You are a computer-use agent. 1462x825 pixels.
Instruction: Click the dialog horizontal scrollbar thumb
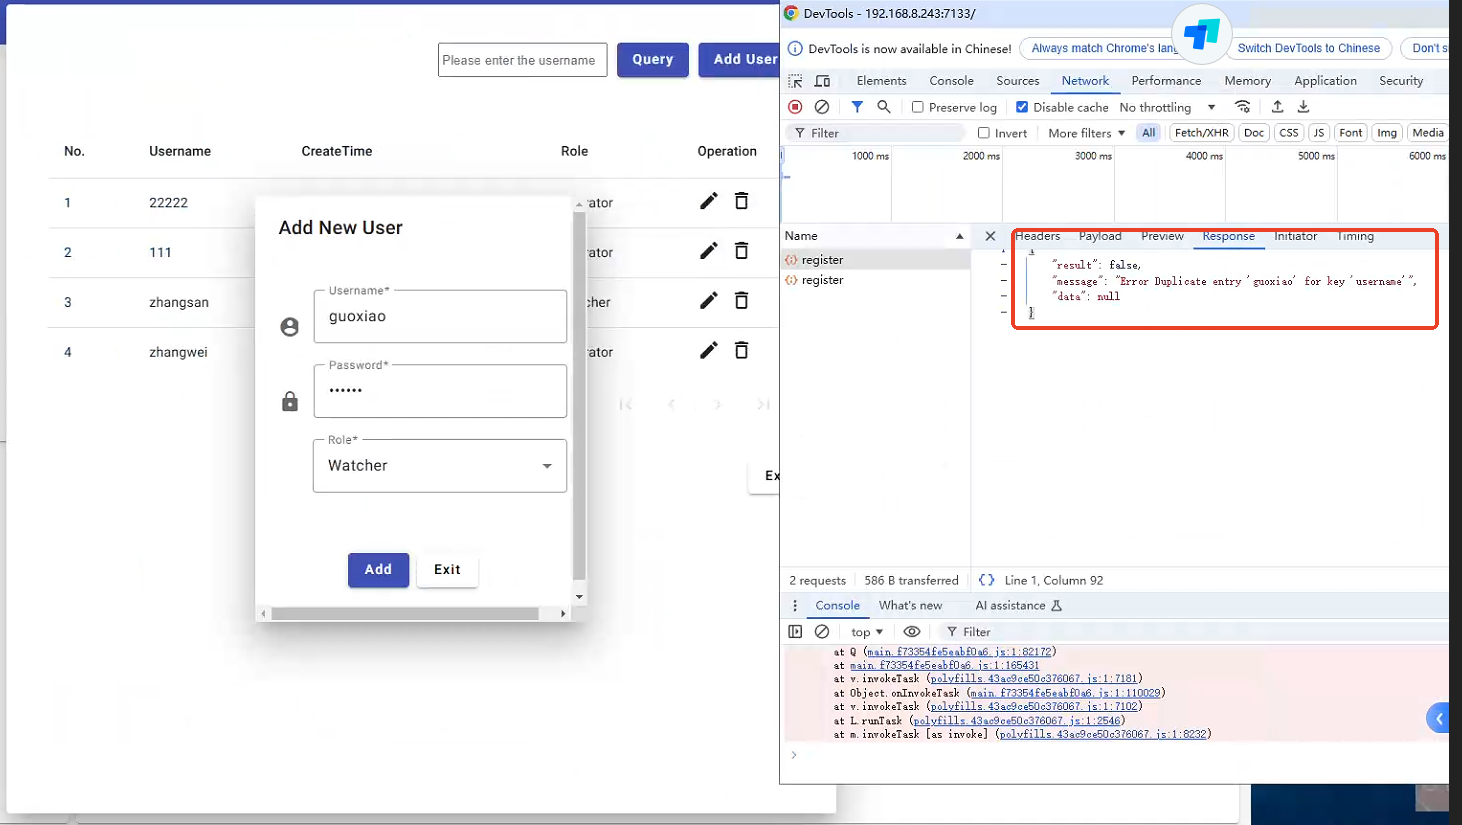tap(405, 613)
